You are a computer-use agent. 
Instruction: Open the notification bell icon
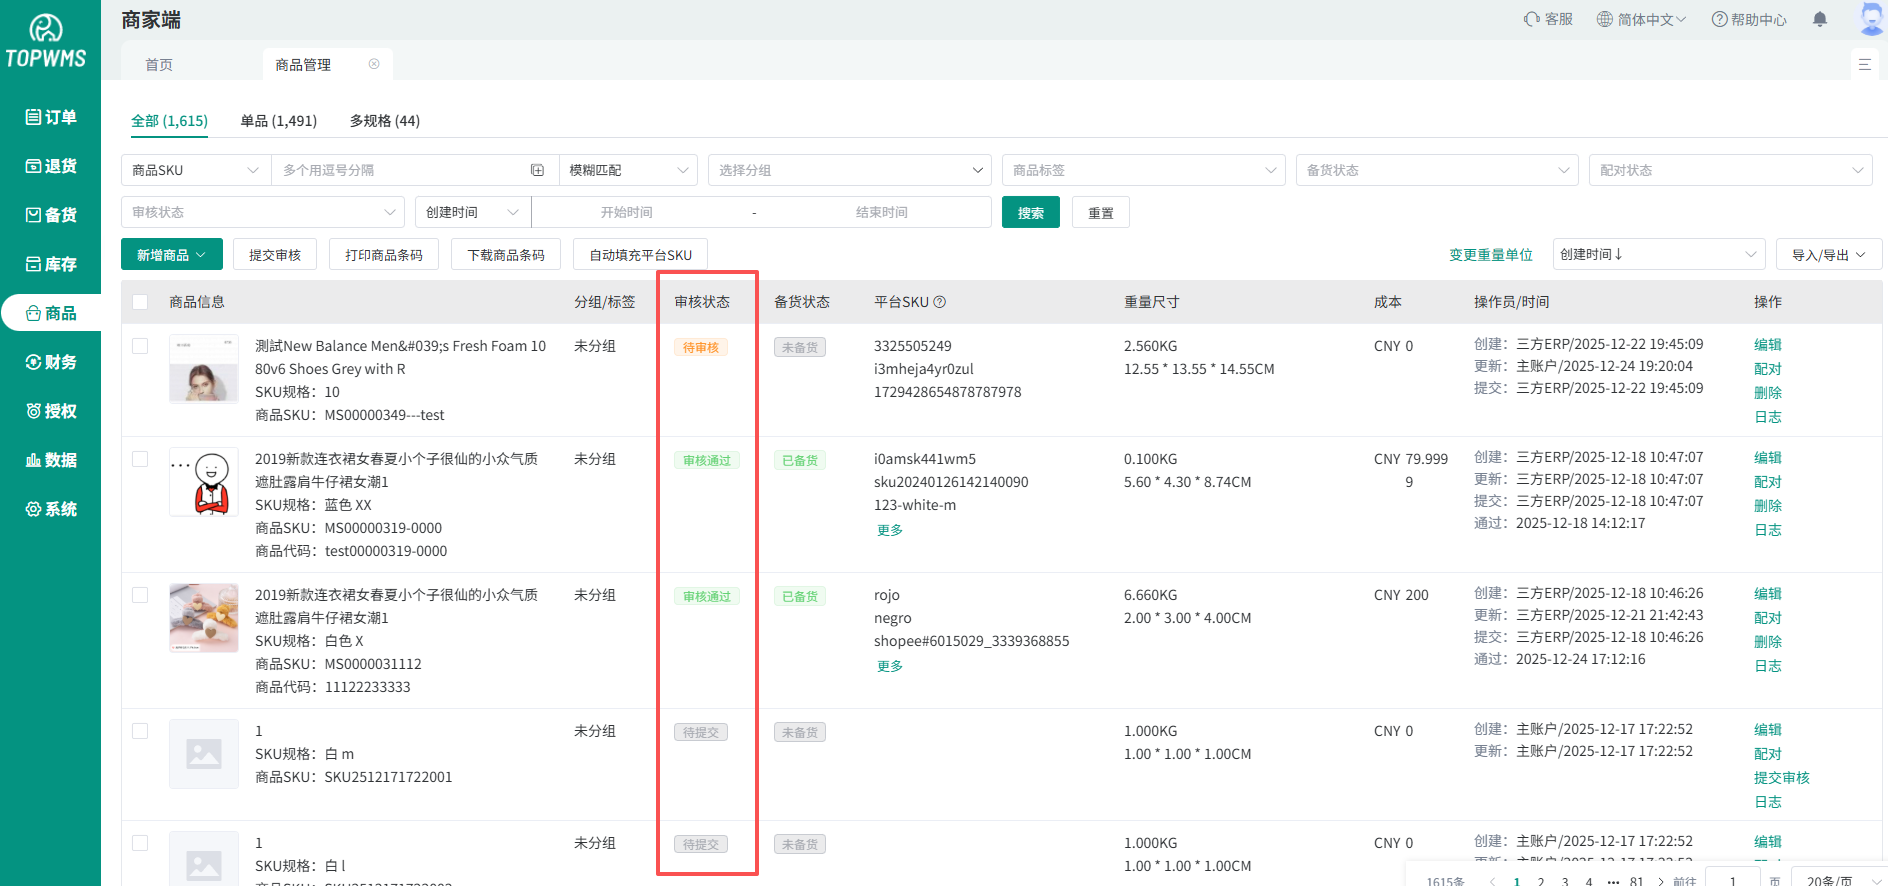tap(1820, 19)
